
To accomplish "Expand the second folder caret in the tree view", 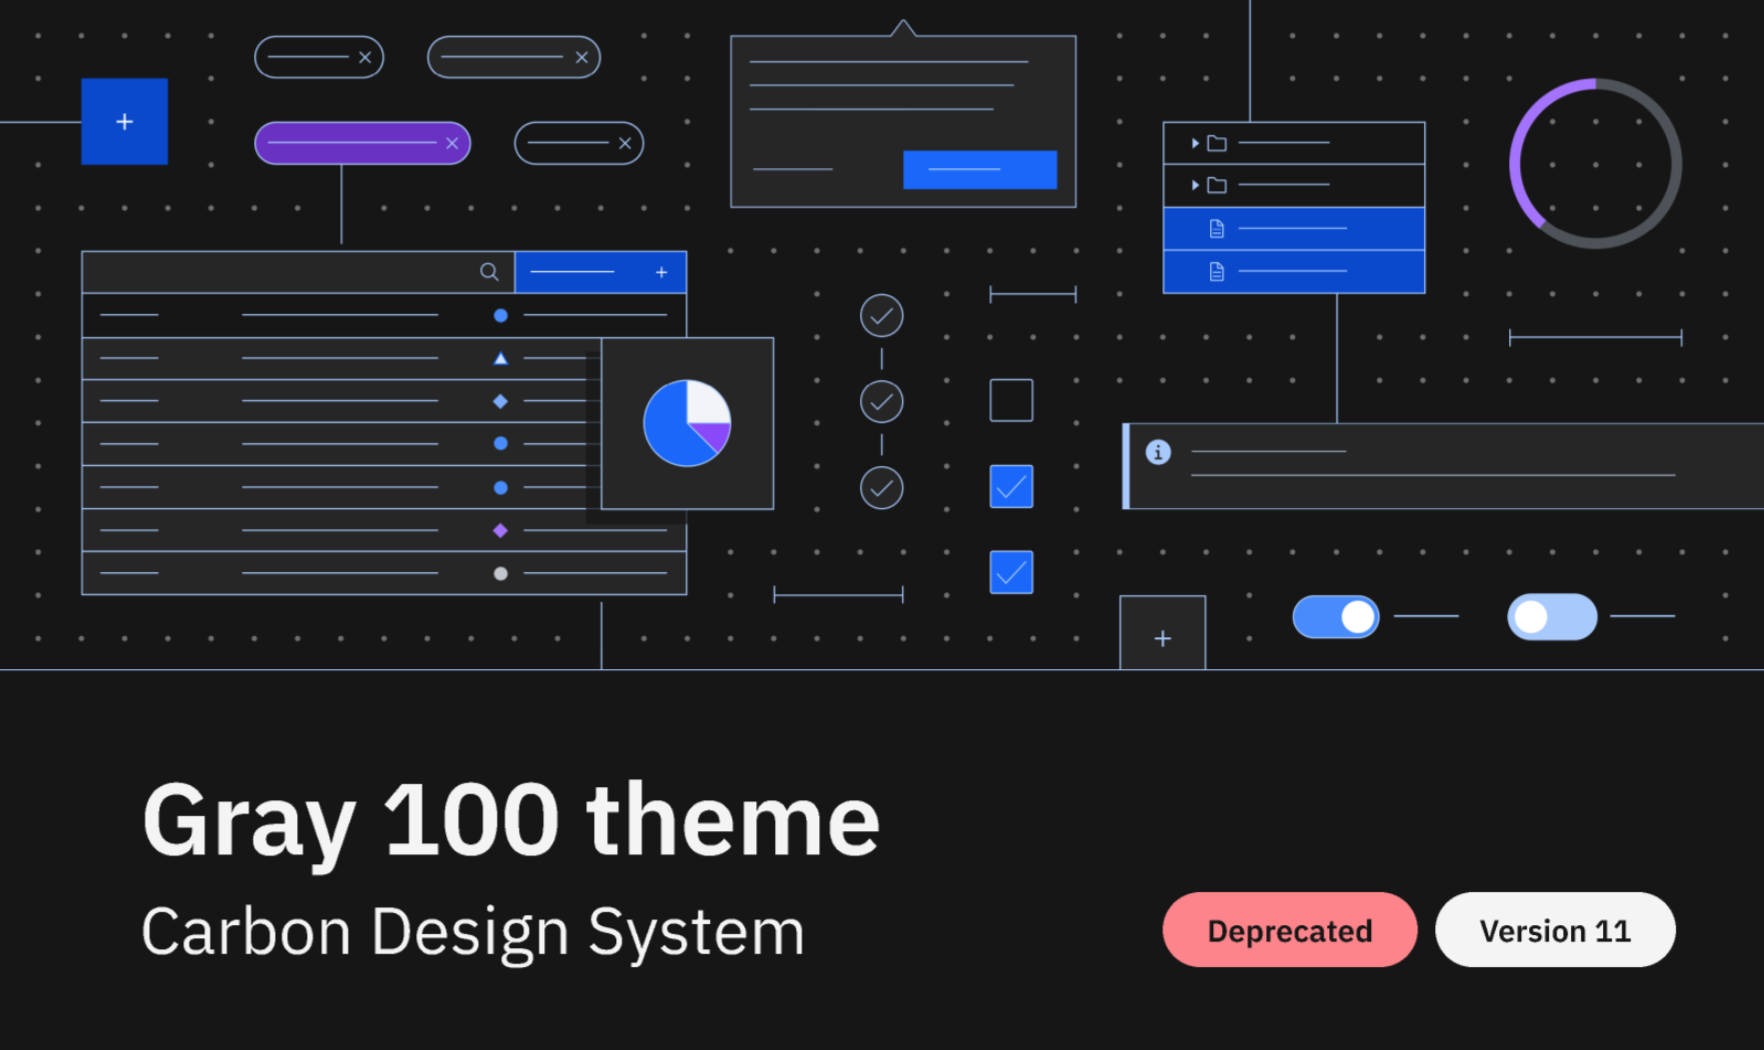I will (1195, 185).
